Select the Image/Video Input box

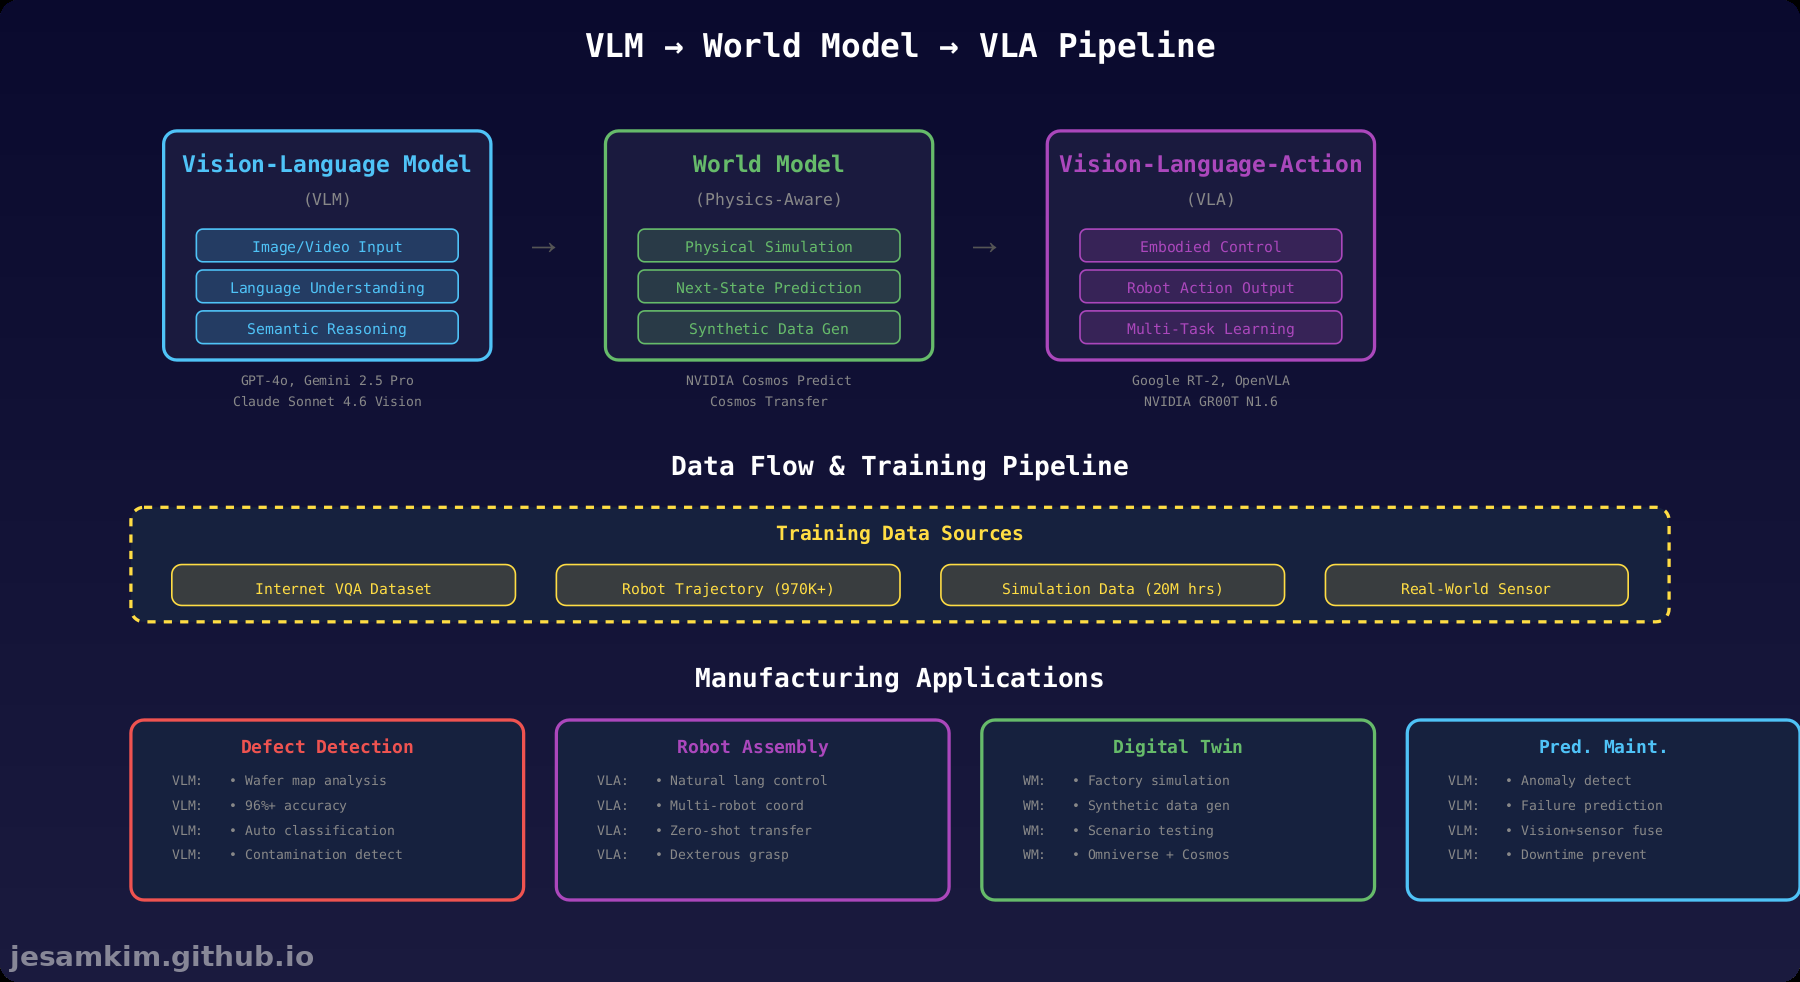(x=326, y=245)
